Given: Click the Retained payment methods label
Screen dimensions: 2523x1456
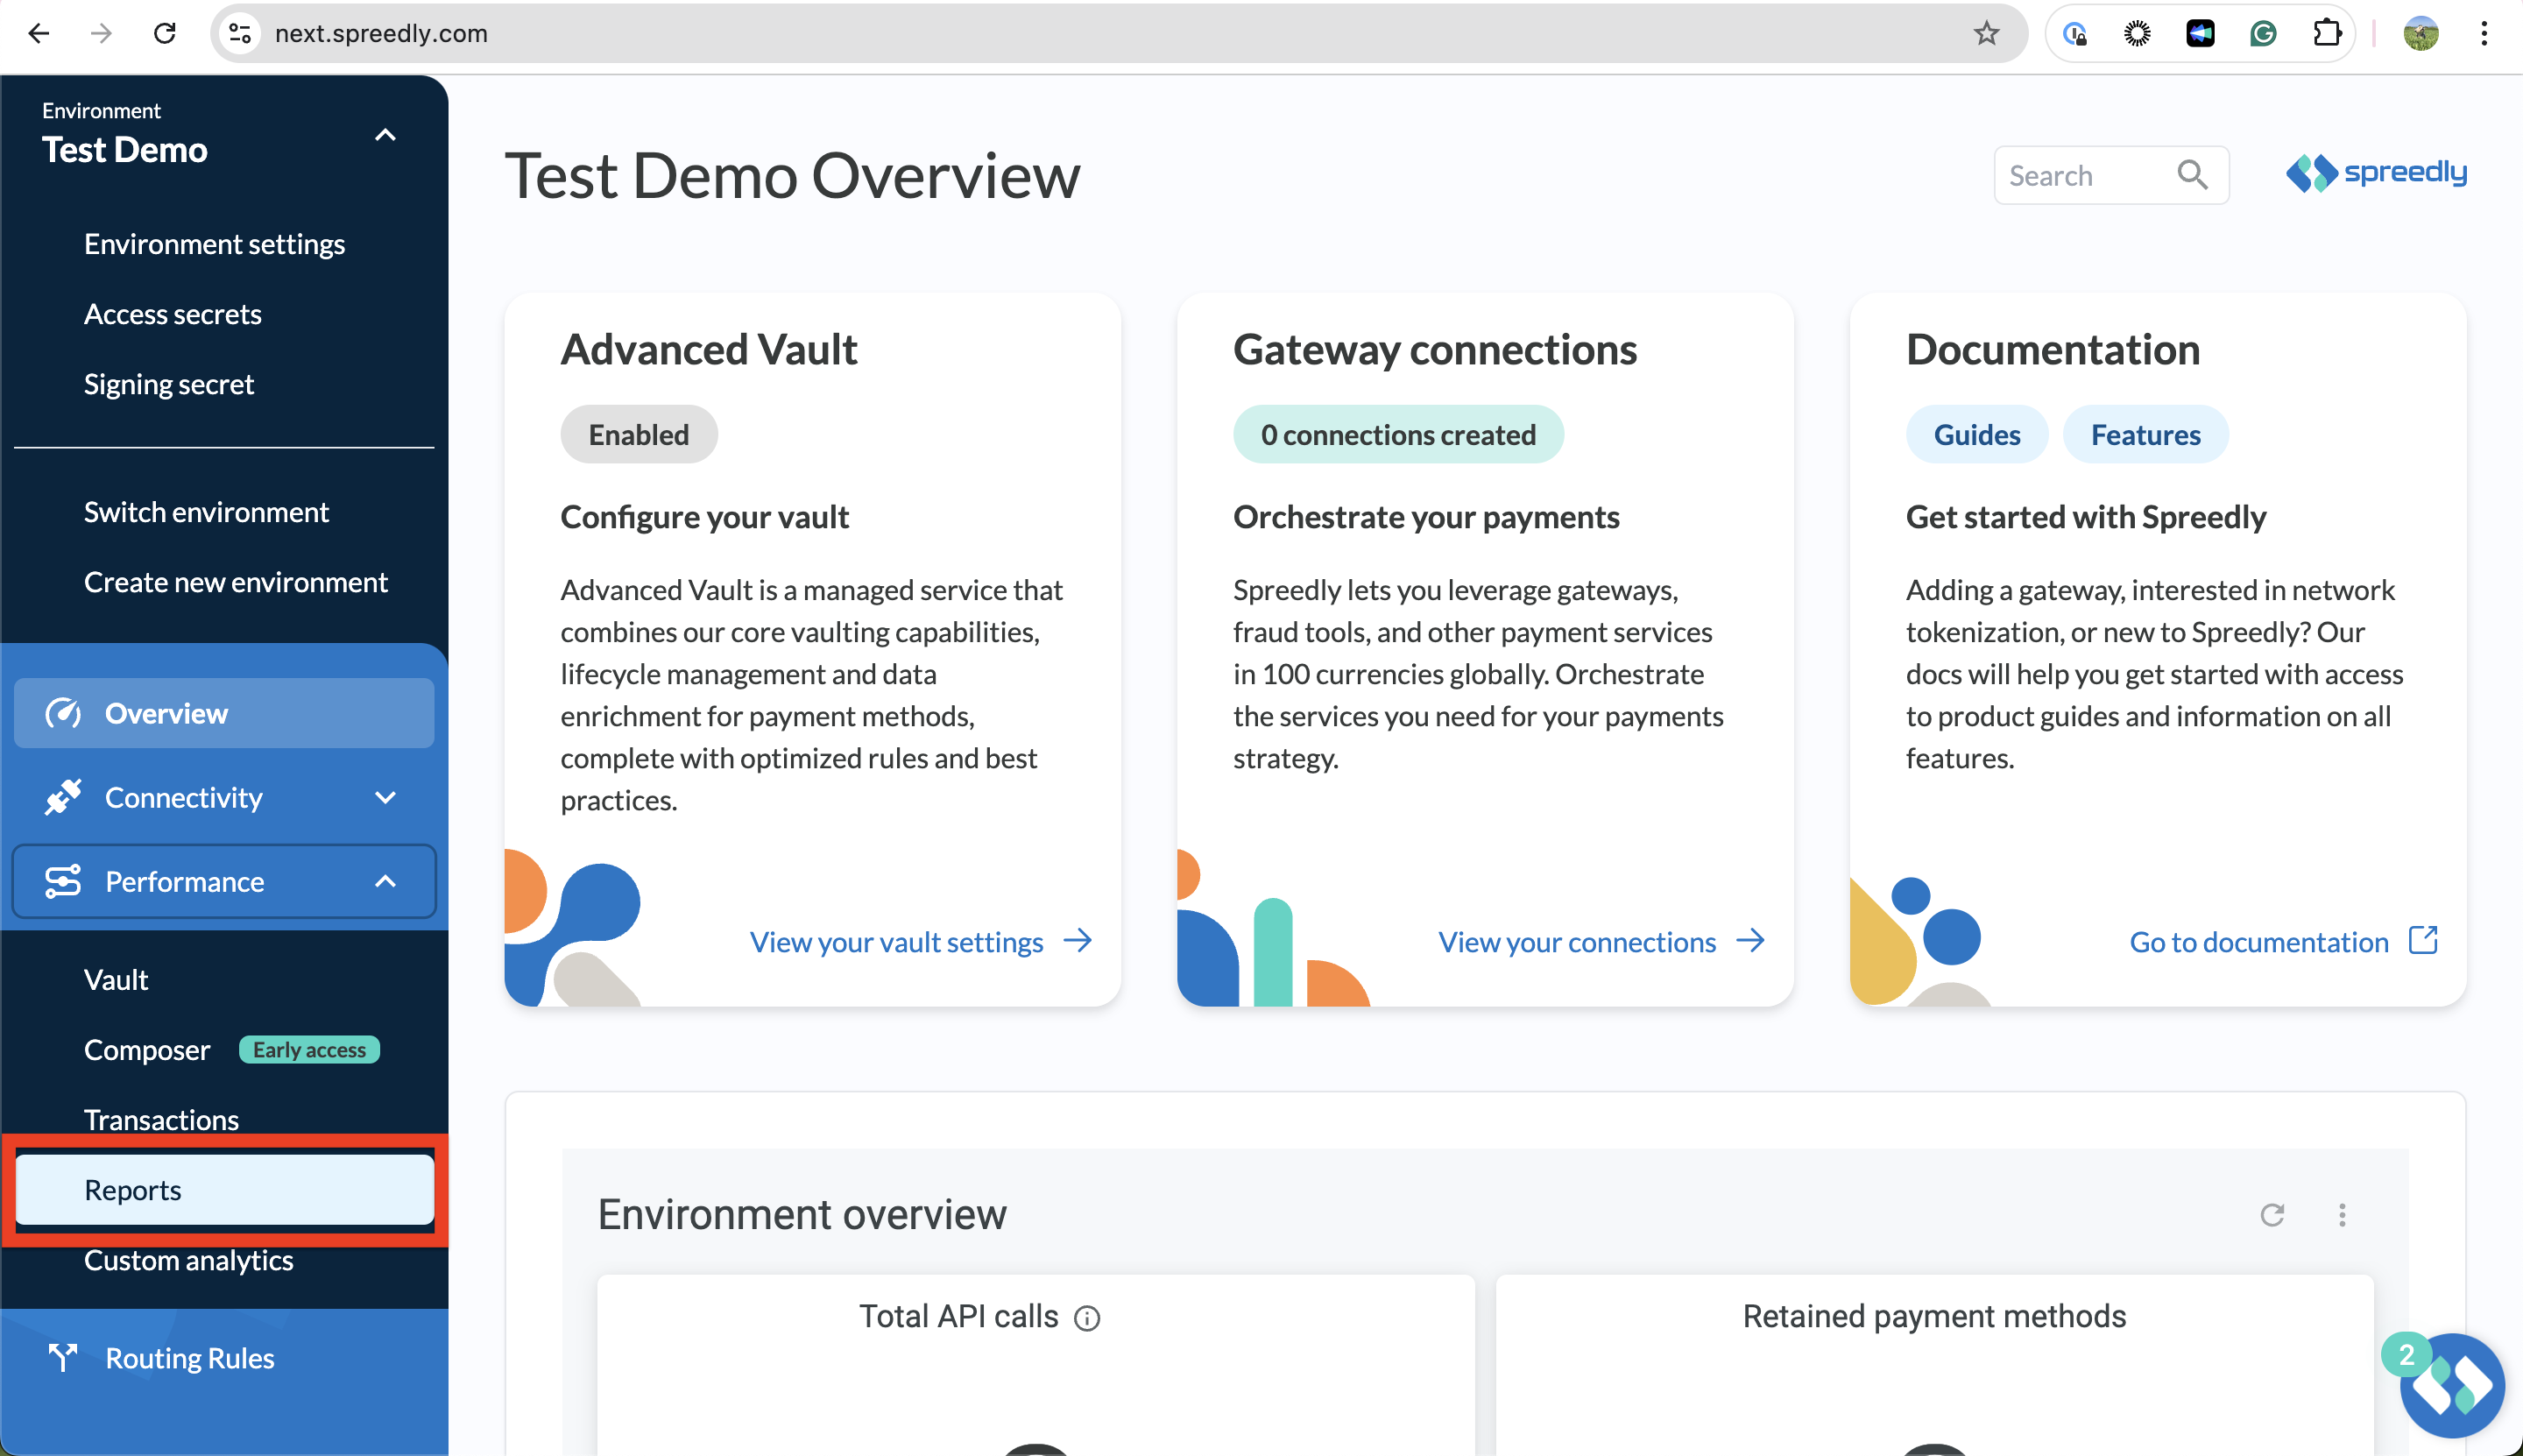Looking at the screenshot, I should tap(1933, 1316).
